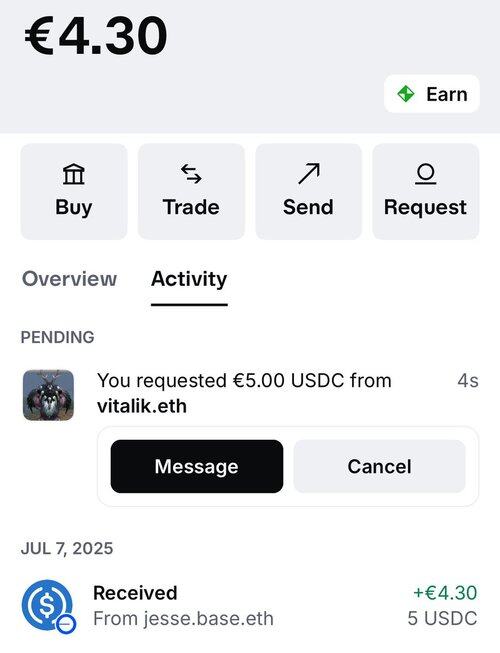Image resolution: width=500 pixels, height=653 pixels.
Task: Tap the green Earn diamond icon
Action: [406, 94]
